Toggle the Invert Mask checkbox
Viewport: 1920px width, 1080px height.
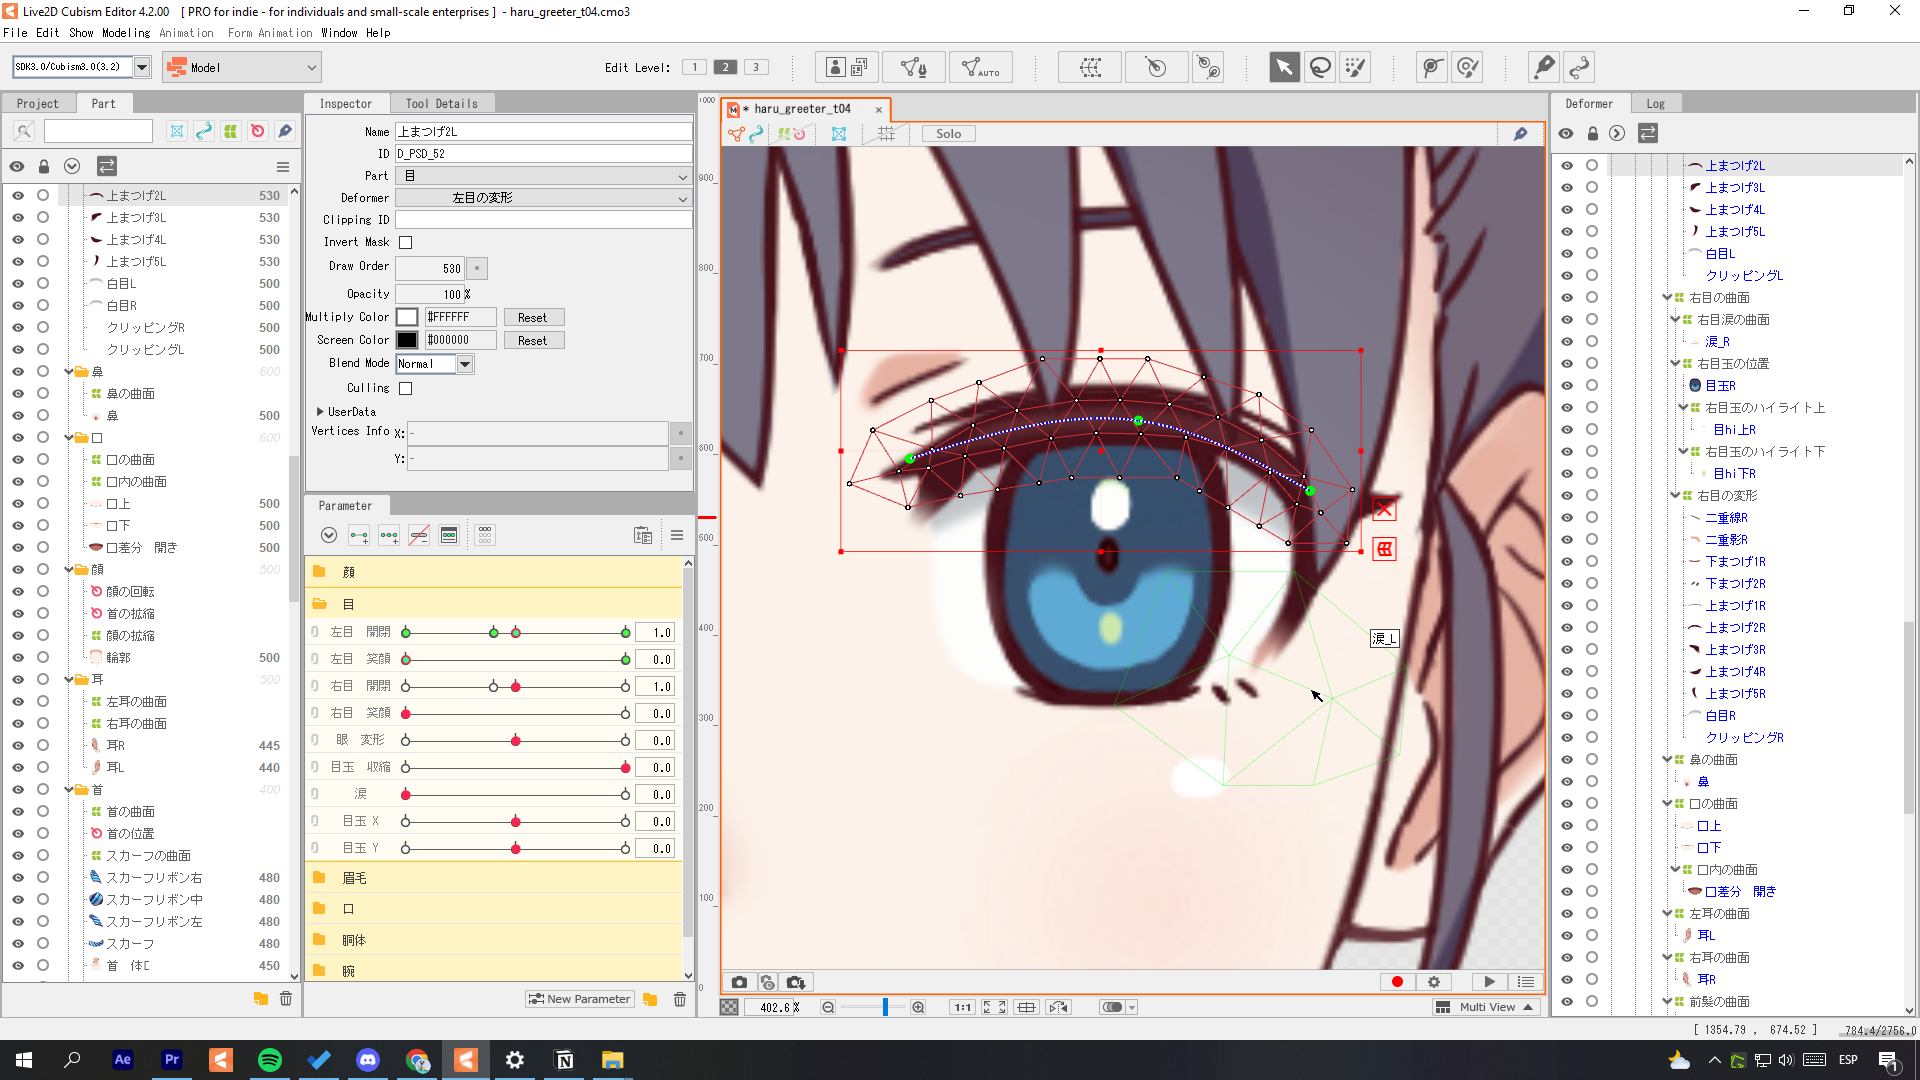coord(405,242)
